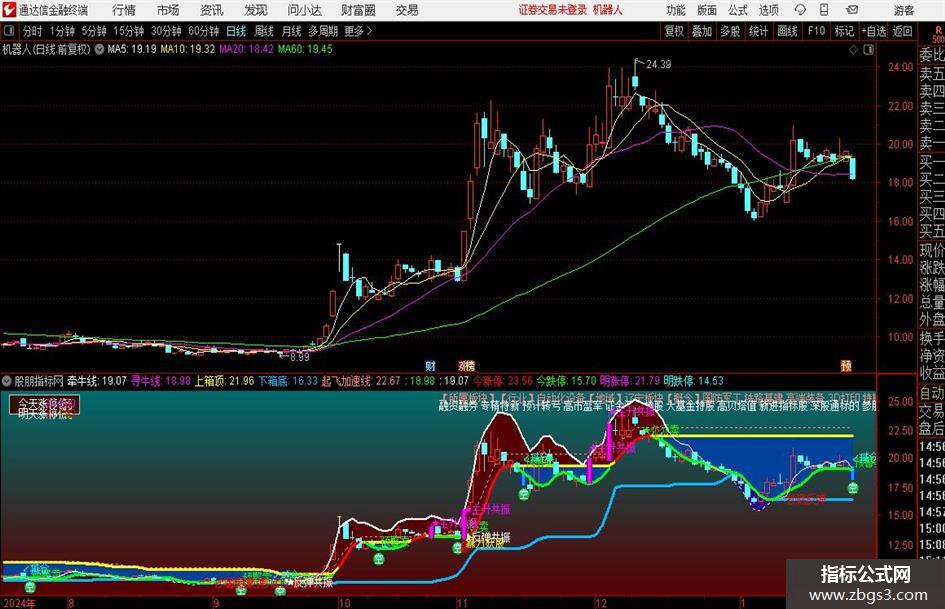Screen dimensions: 945x609
Task: Switch to 周线 weekly period tab
Action: click(x=264, y=31)
